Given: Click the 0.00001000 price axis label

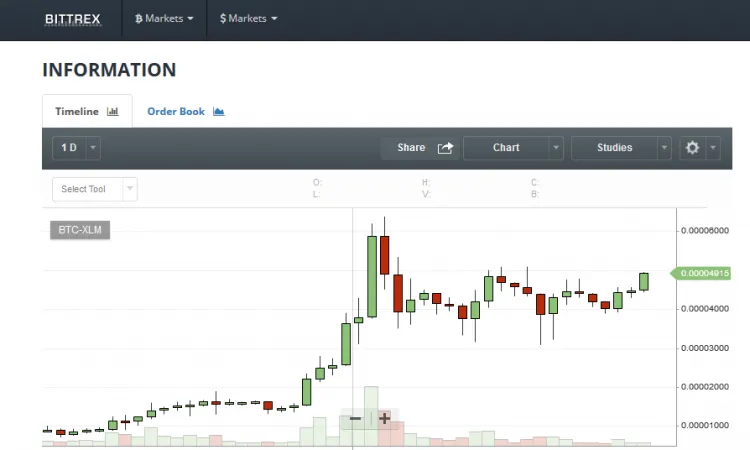Looking at the screenshot, I should 705,425.
